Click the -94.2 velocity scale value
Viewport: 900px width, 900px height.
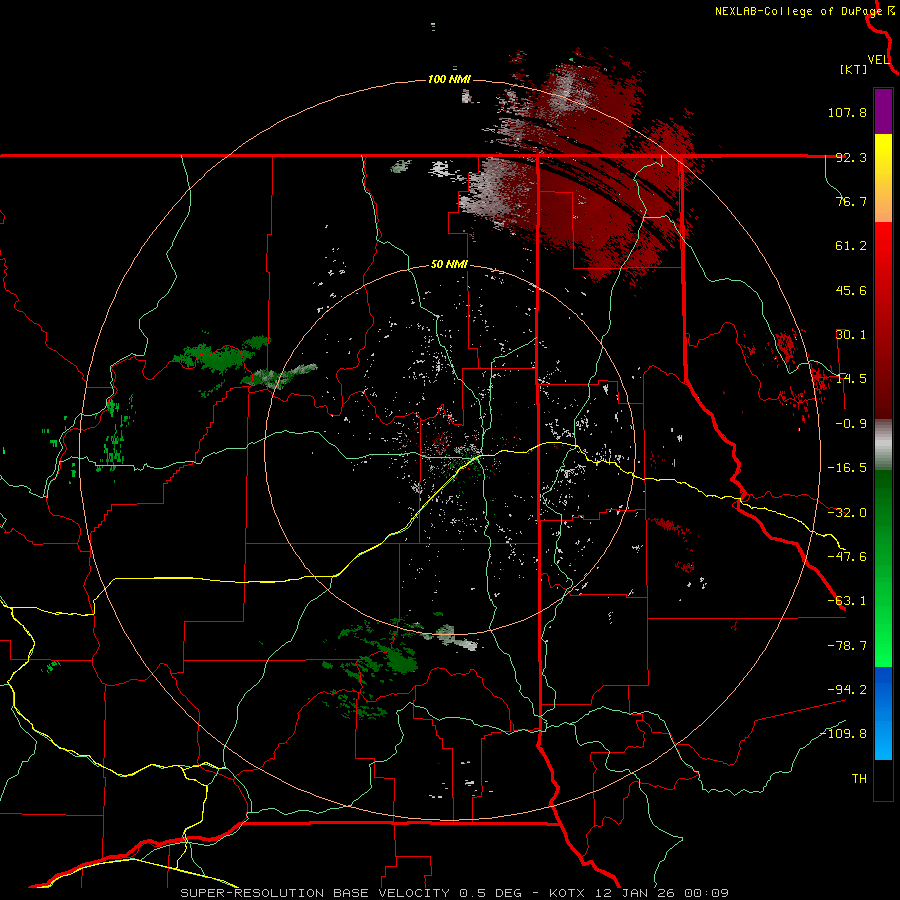(x=847, y=690)
